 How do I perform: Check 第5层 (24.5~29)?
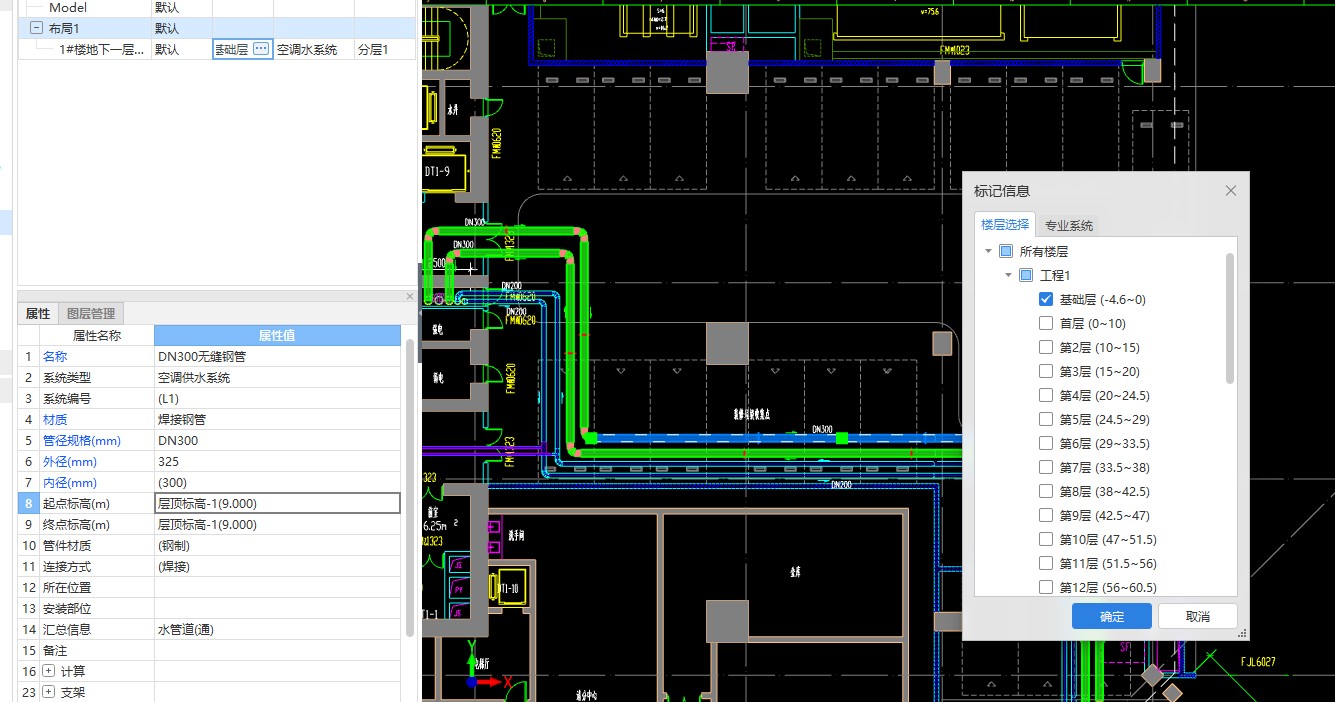[1046, 420]
